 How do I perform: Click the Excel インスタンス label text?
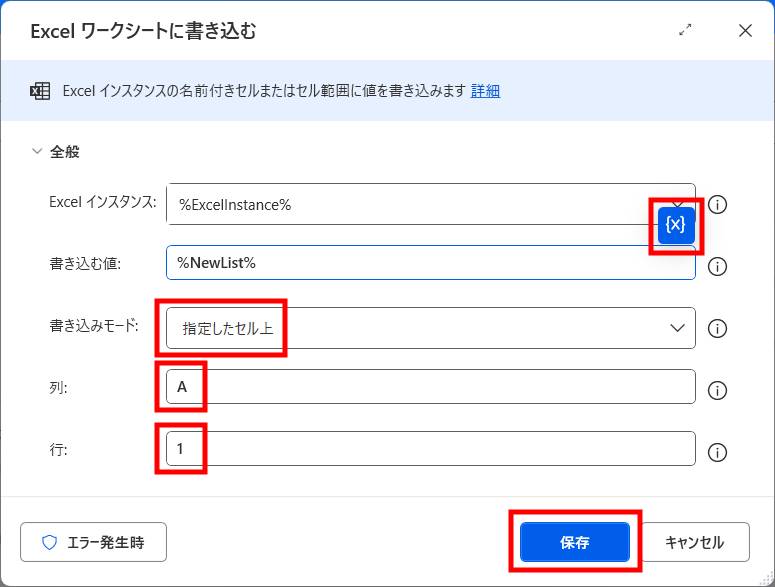103,202
